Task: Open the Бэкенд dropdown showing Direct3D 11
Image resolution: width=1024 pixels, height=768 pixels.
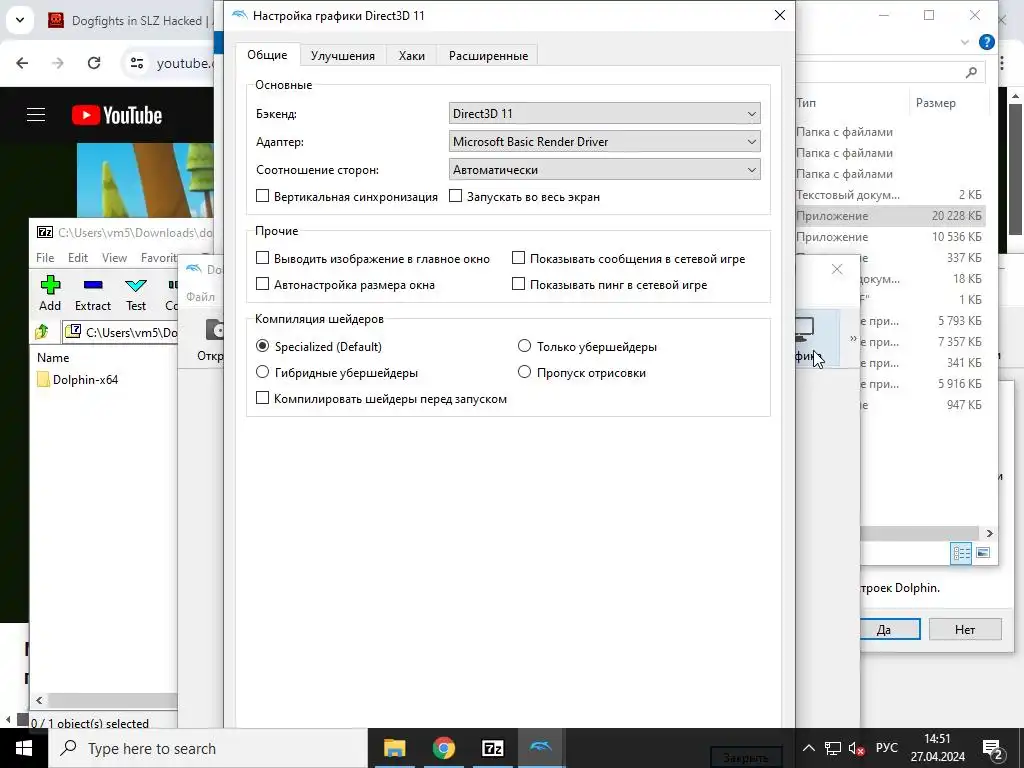Action: (x=604, y=114)
